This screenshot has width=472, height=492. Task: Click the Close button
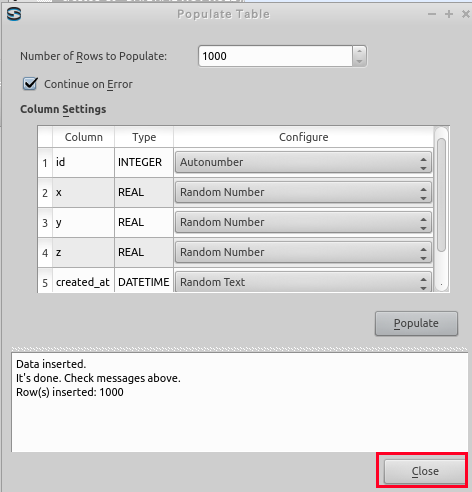[425, 471]
